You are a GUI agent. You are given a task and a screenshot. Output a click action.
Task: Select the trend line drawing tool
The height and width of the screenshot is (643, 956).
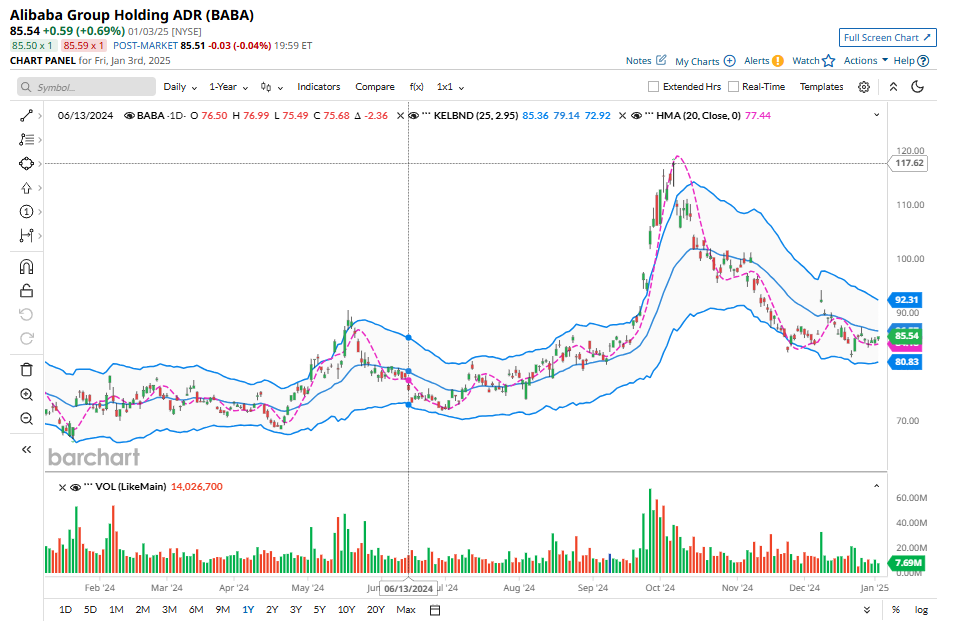click(x=27, y=115)
